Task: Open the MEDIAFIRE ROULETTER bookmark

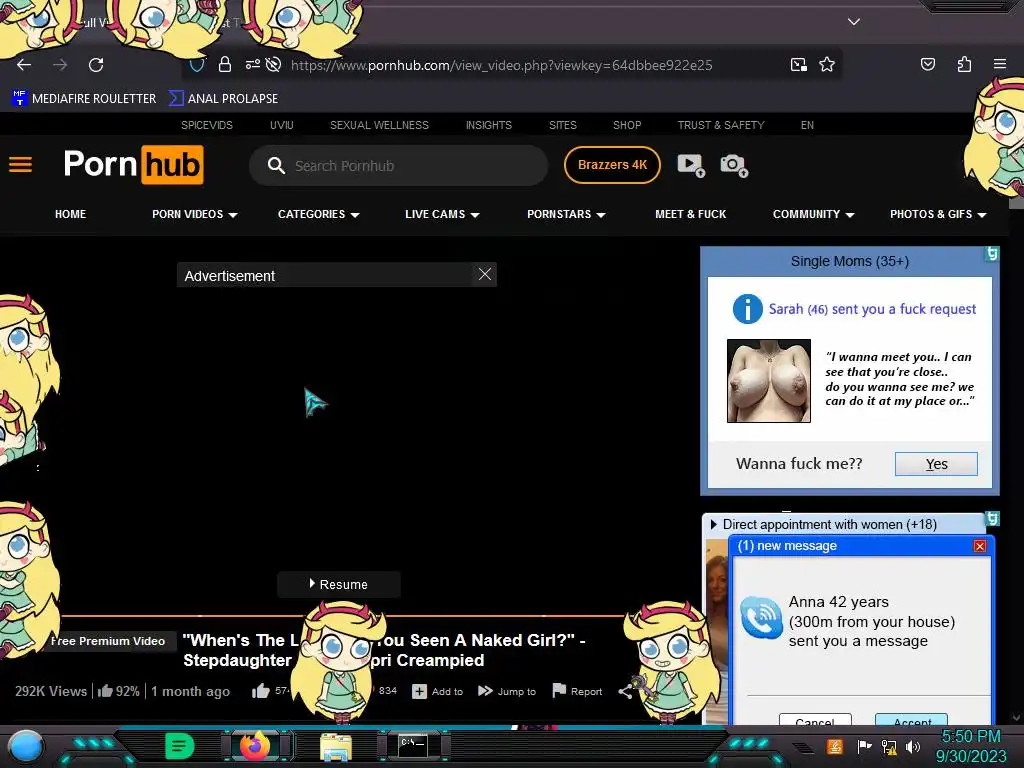Action: 84,99
